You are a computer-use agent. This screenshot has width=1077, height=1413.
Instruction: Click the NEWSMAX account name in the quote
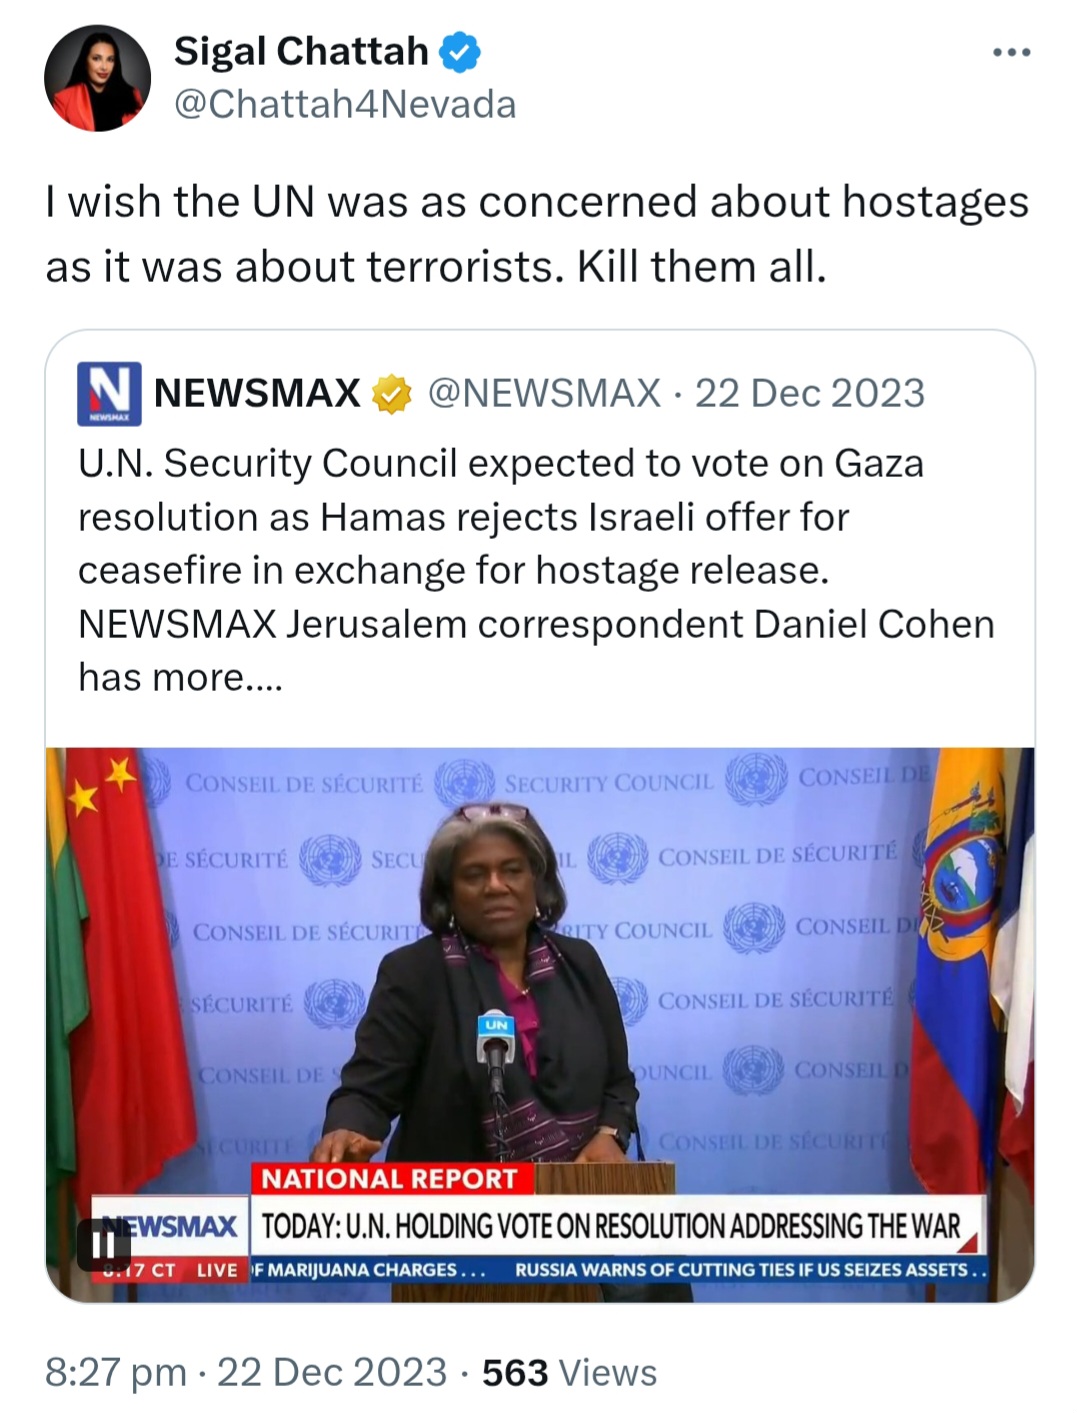257,393
